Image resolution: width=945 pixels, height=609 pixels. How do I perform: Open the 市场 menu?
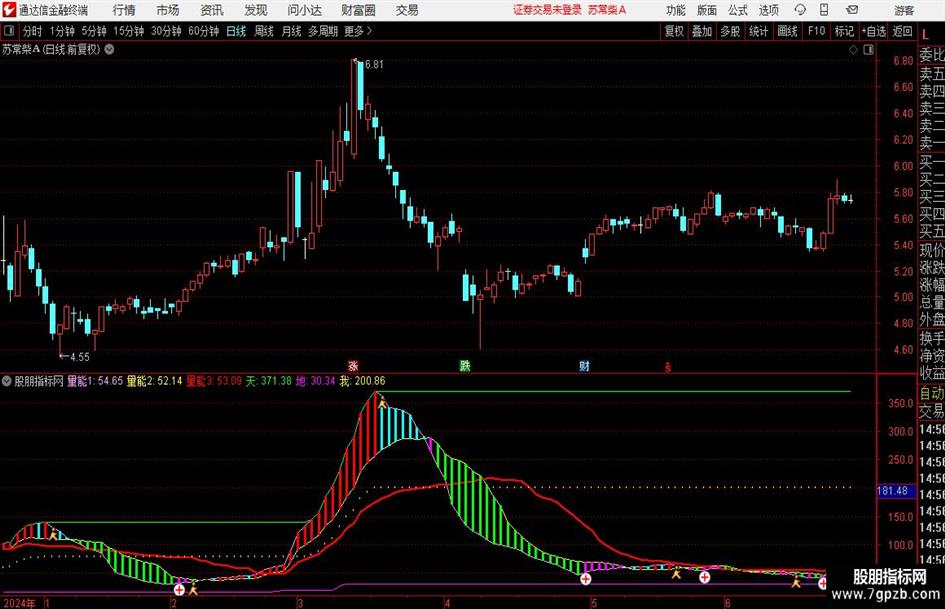(168, 10)
